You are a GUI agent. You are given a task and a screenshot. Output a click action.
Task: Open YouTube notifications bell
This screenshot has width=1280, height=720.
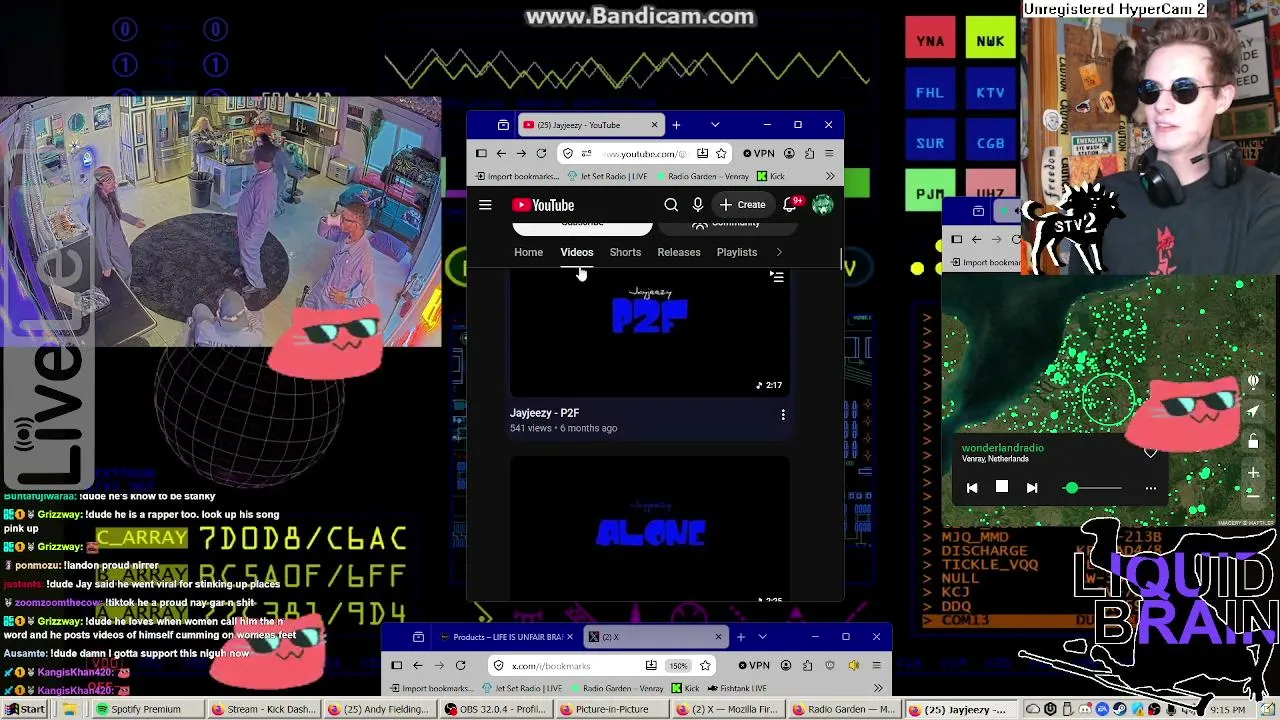coord(790,205)
